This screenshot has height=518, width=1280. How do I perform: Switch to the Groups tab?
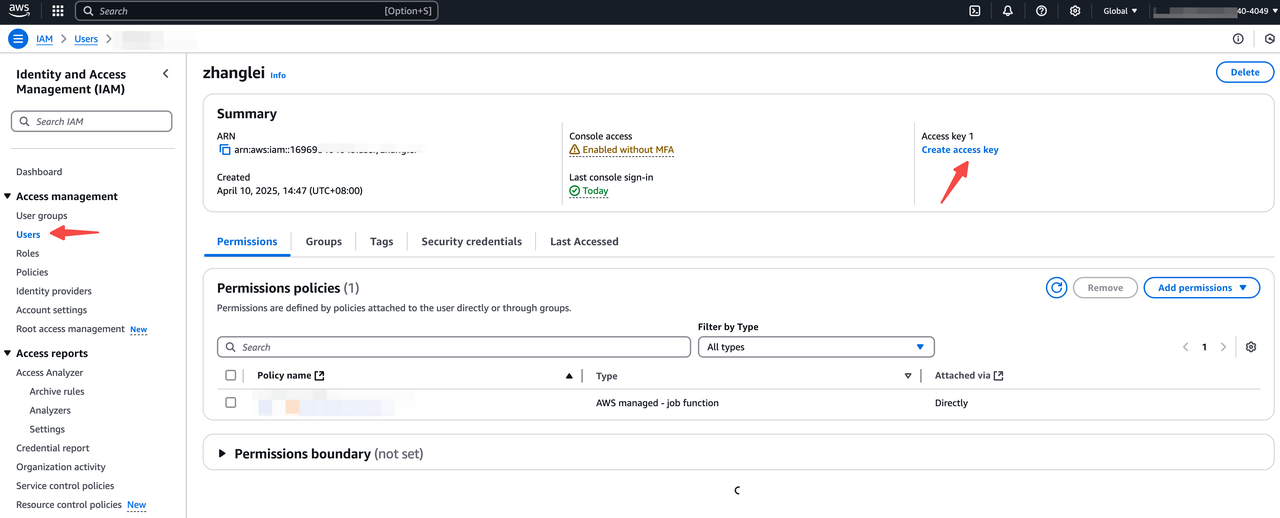click(x=323, y=242)
